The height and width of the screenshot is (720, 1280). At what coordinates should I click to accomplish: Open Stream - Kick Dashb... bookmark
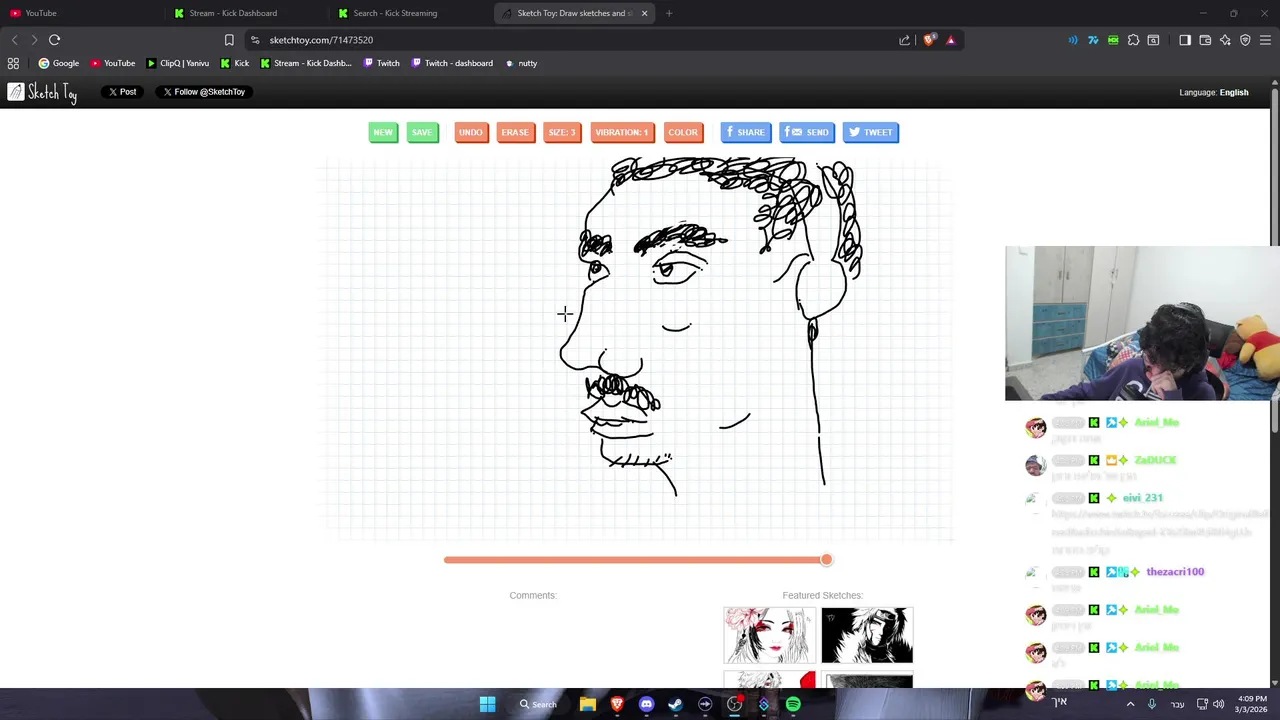click(x=306, y=63)
